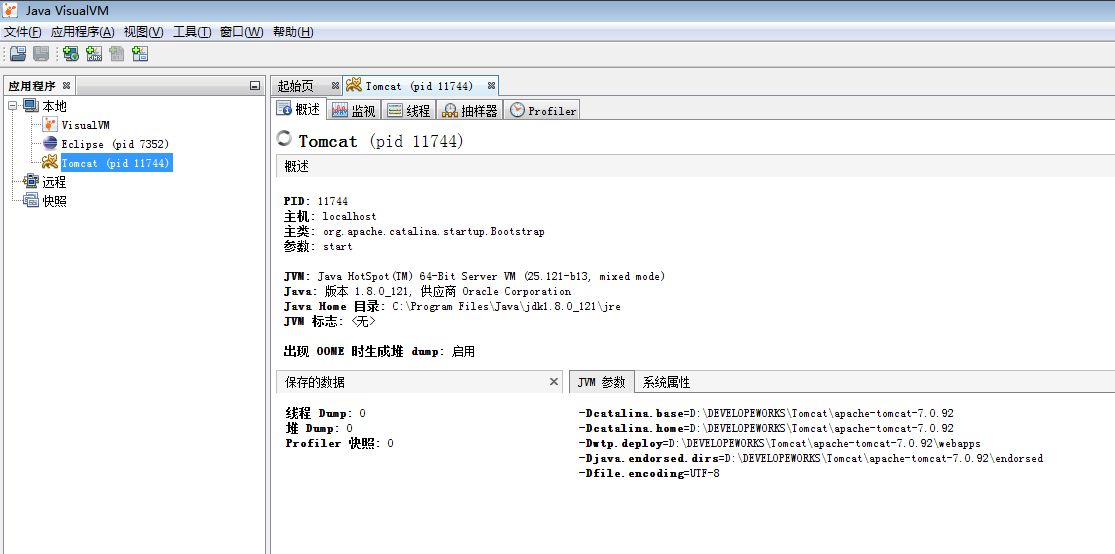The width and height of the screenshot is (1115, 554).
Task: Open the 监视 tab
Action: [355, 110]
